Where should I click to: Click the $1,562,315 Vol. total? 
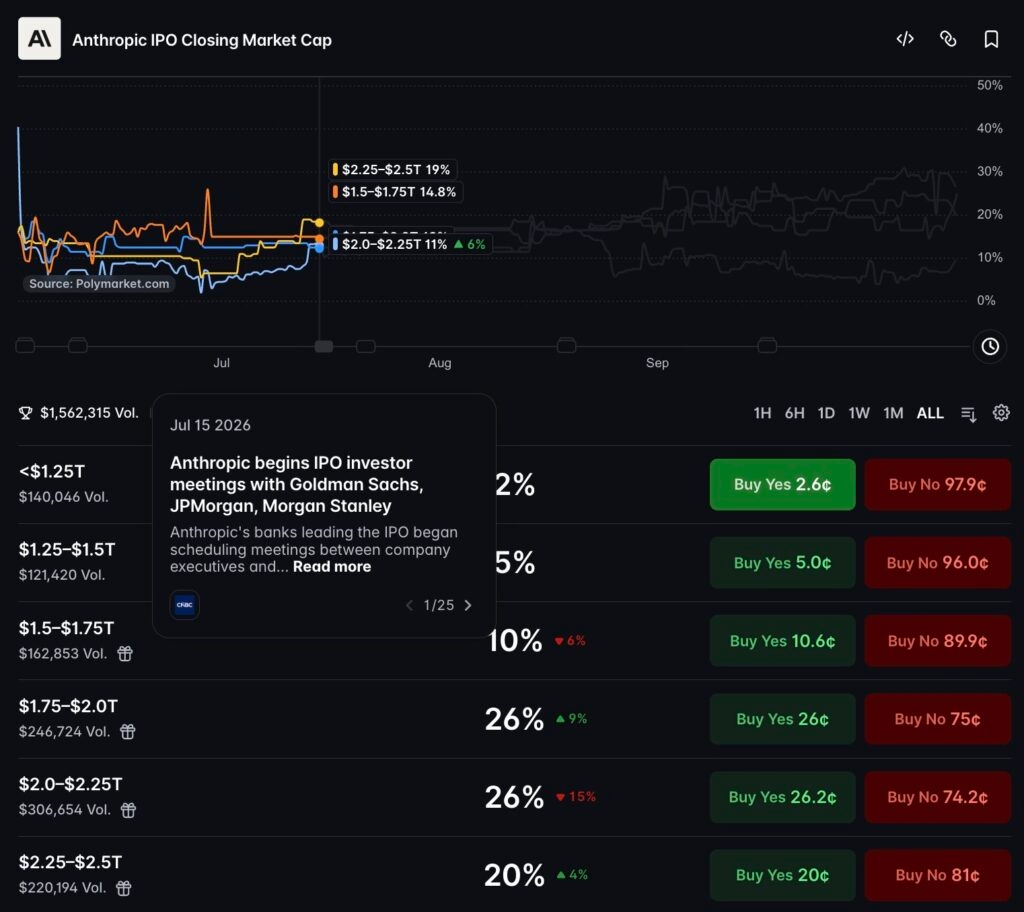click(89, 413)
